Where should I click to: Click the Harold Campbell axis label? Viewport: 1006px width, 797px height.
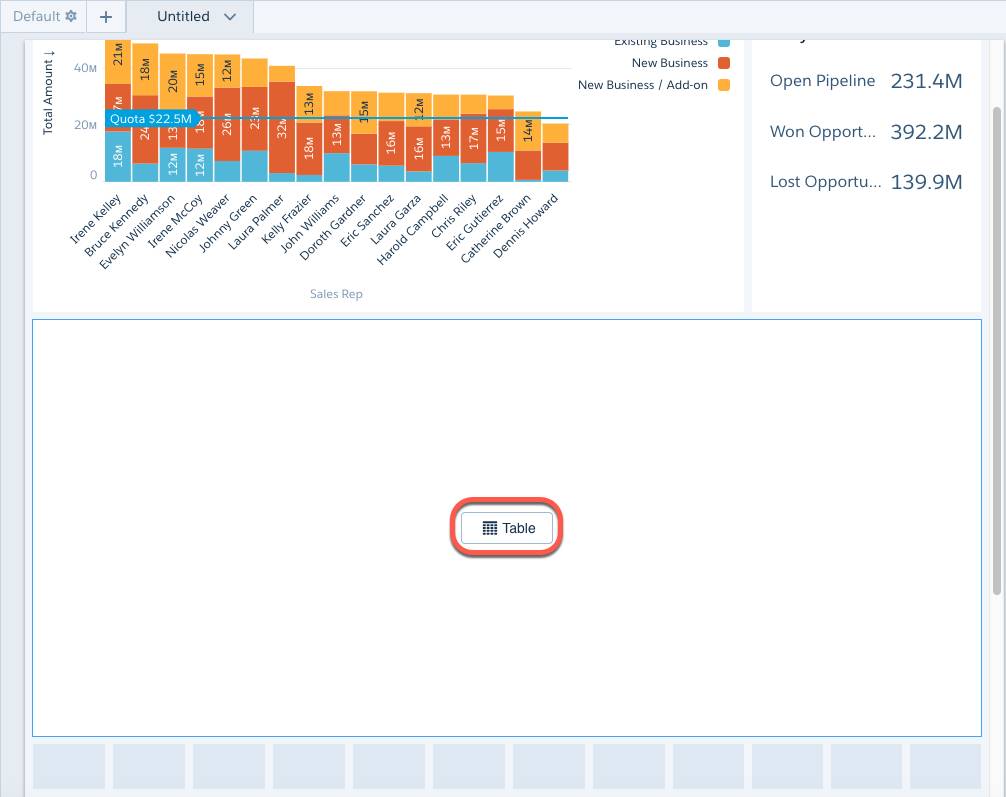tap(412, 228)
